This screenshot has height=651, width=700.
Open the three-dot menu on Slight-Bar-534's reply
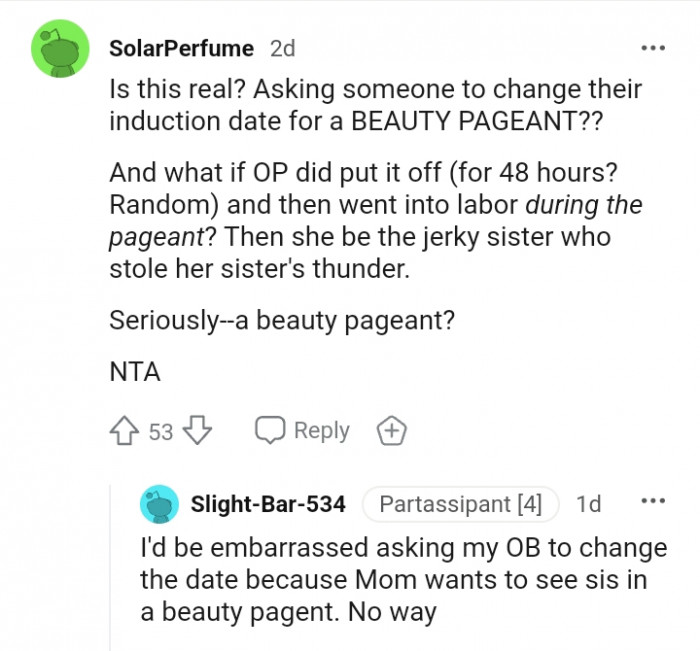(653, 503)
